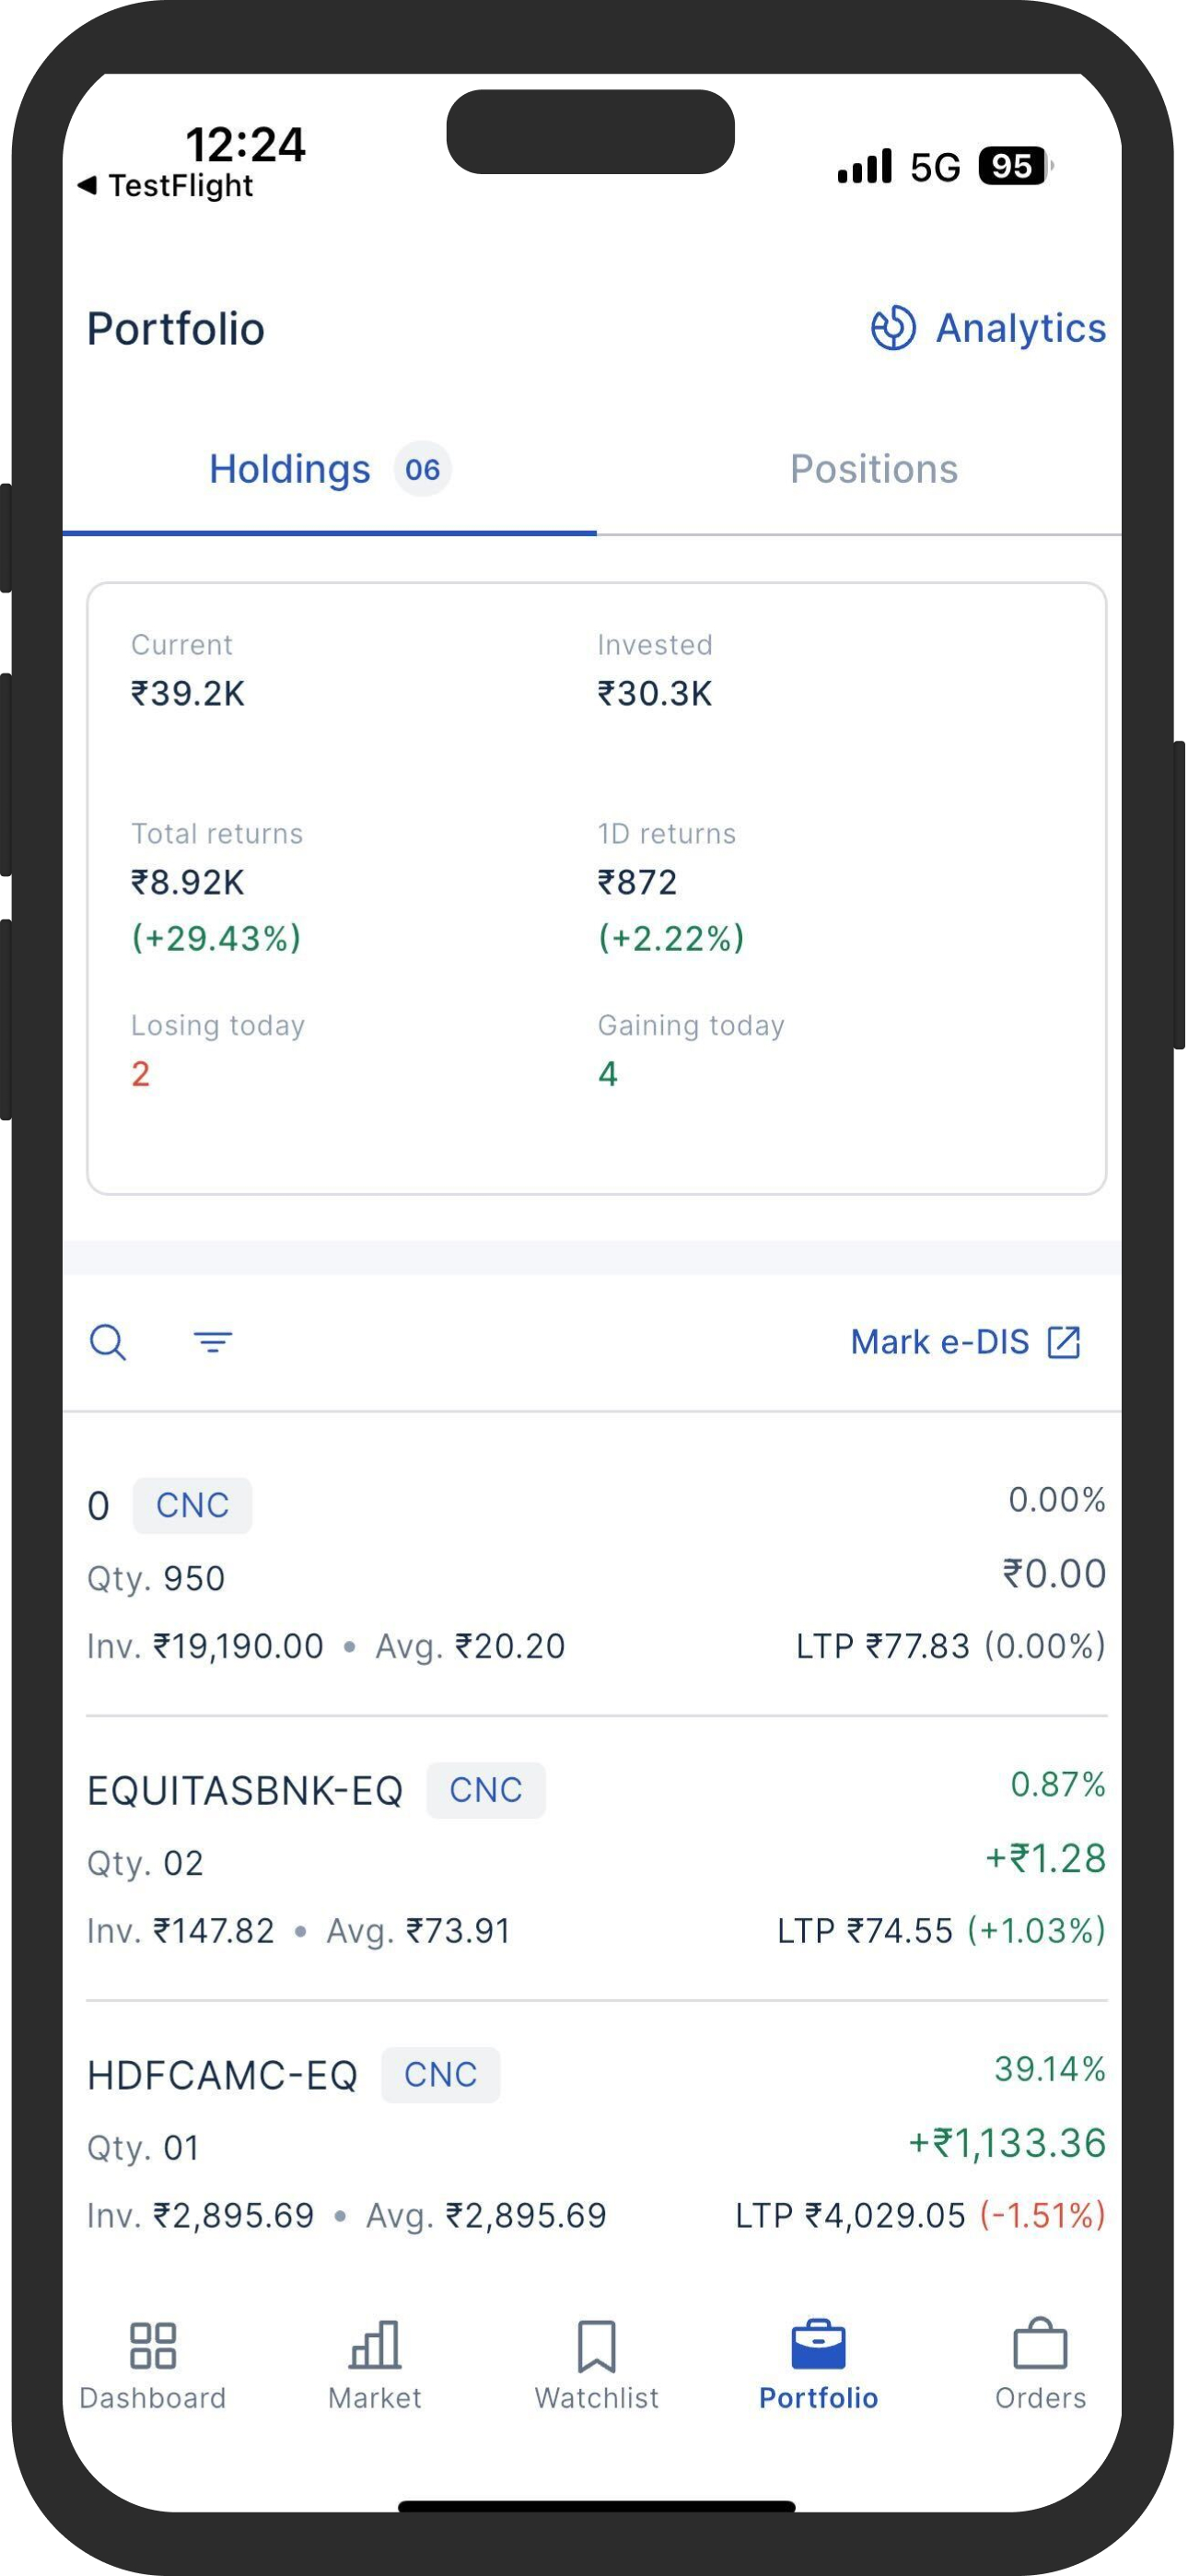Screen dimensions: 1188x2576
Task: Tap the Analytics text link
Action: 1021,328
